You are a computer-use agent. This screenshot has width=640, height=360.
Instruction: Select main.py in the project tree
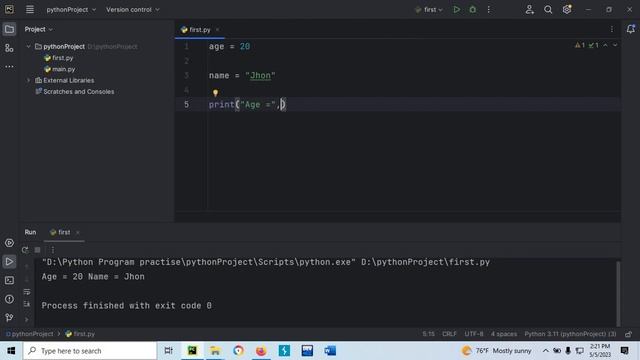[60, 69]
